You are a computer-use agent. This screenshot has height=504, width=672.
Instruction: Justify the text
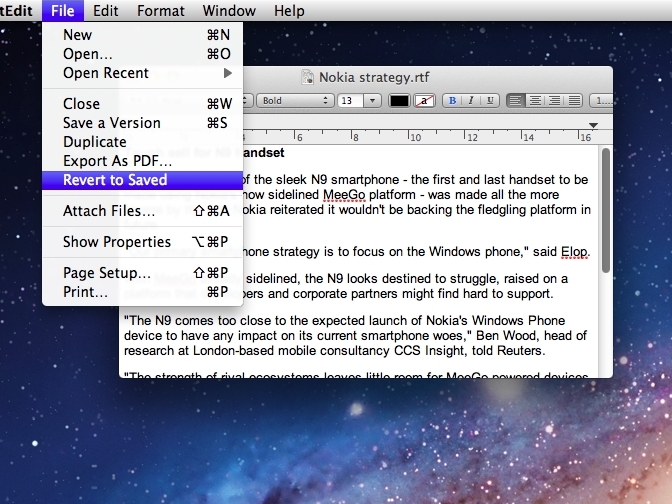coord(574,101)
